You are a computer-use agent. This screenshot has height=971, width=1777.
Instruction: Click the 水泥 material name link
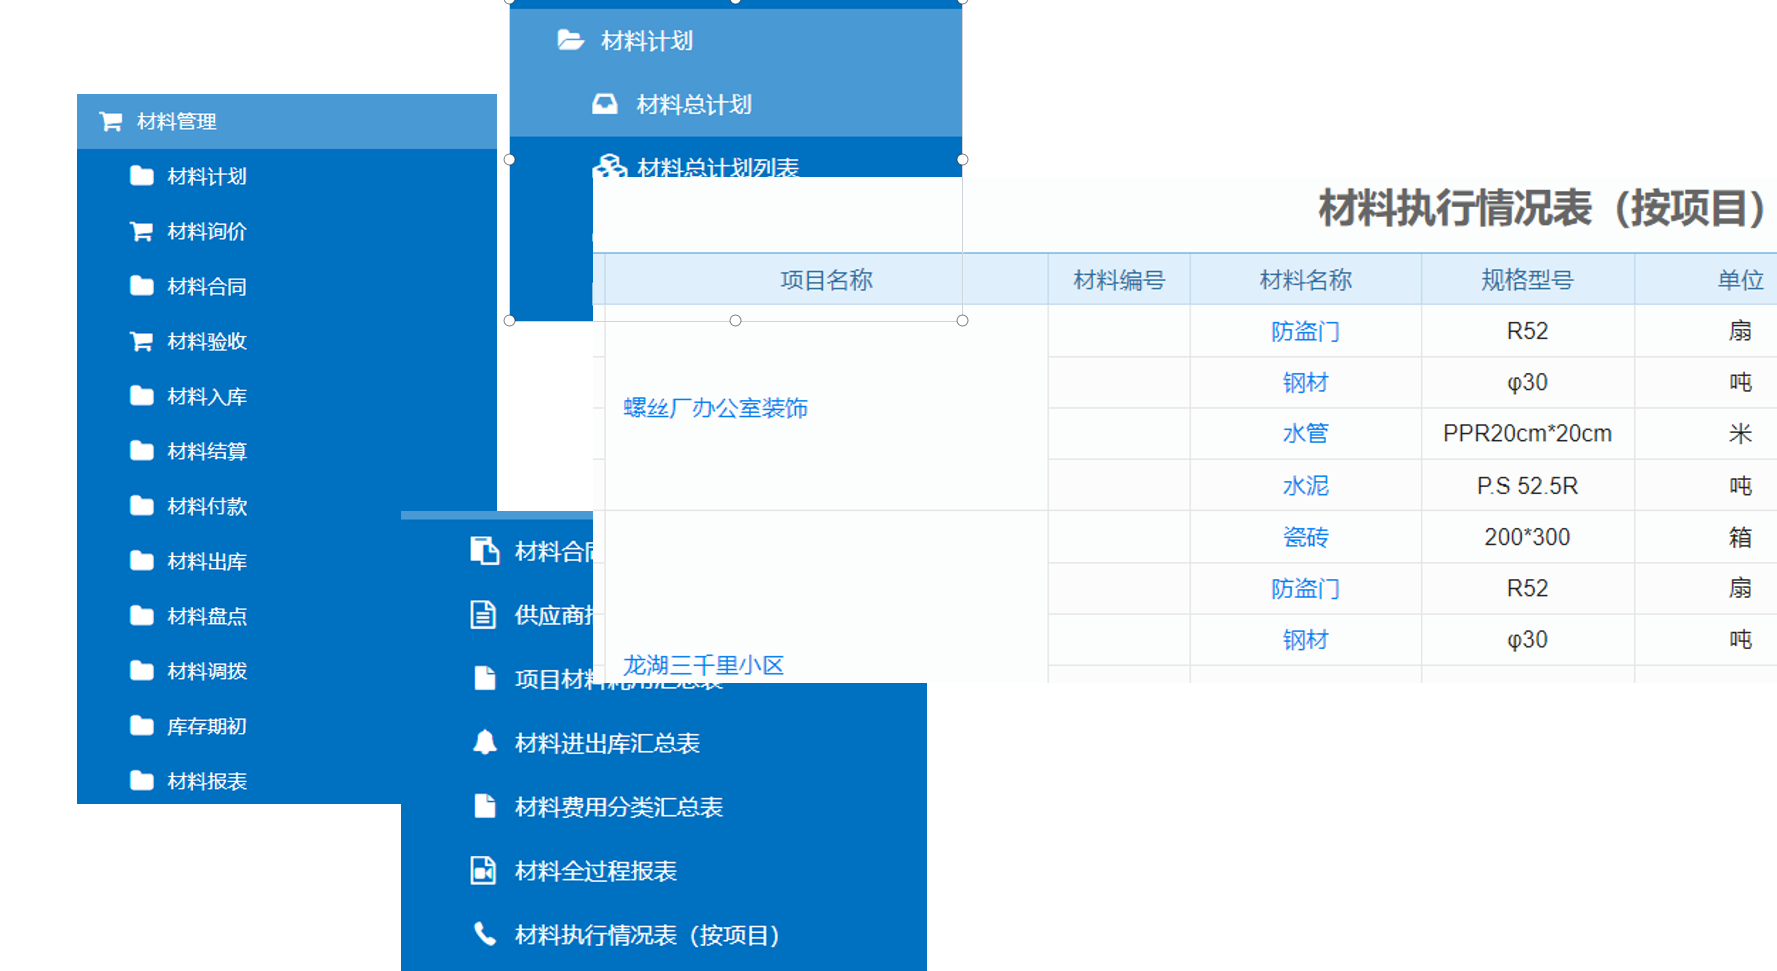[x=1305, y=486]
